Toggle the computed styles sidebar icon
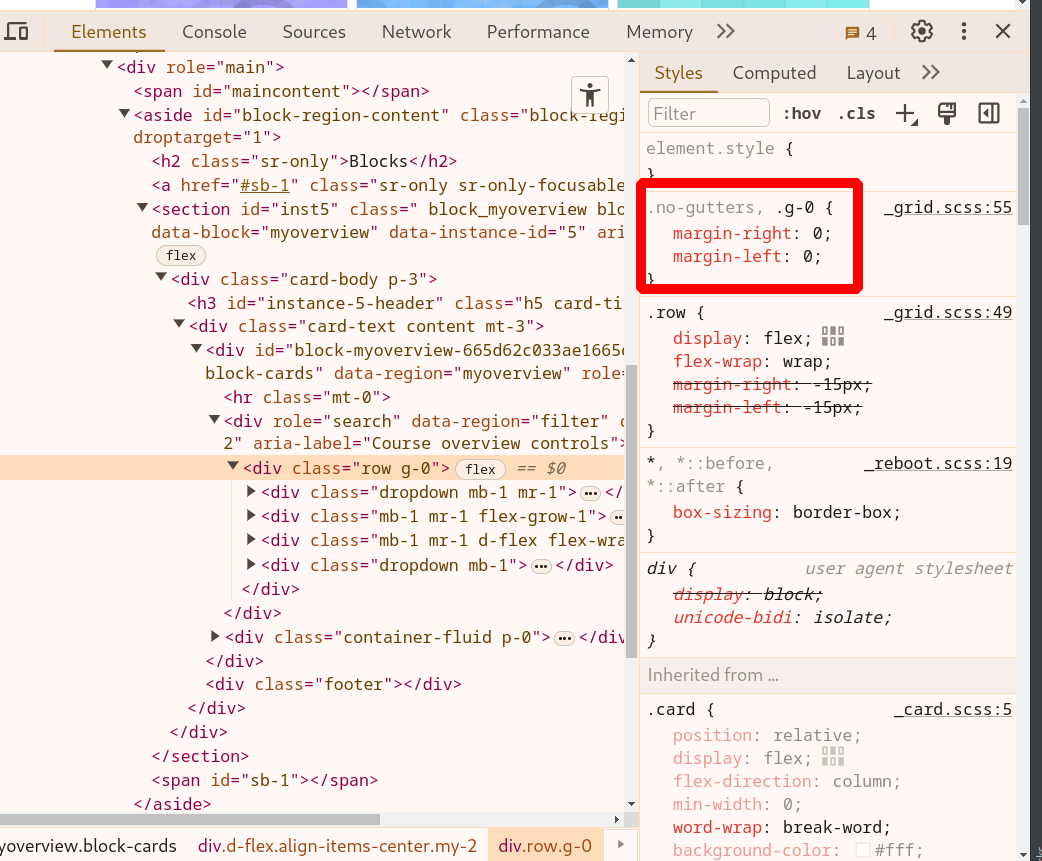 [x=989, y=114]
